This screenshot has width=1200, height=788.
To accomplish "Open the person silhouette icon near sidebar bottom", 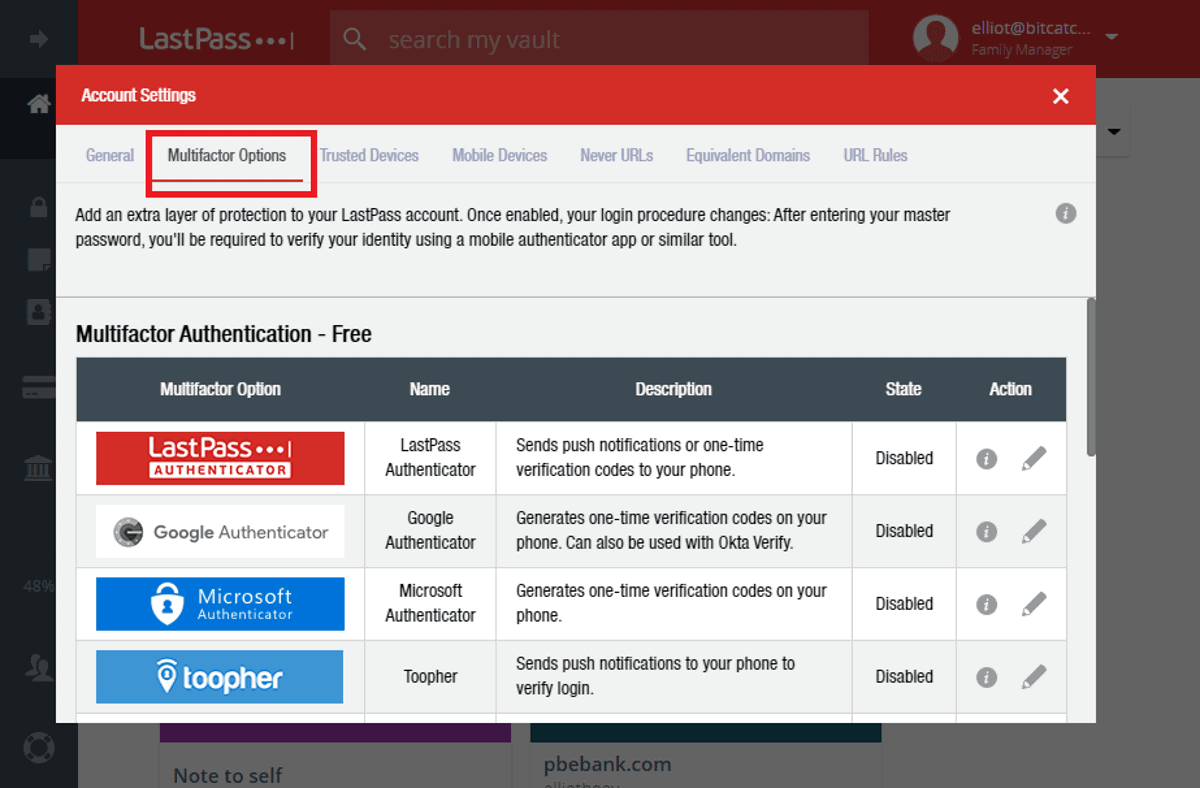I will point(39,668).
